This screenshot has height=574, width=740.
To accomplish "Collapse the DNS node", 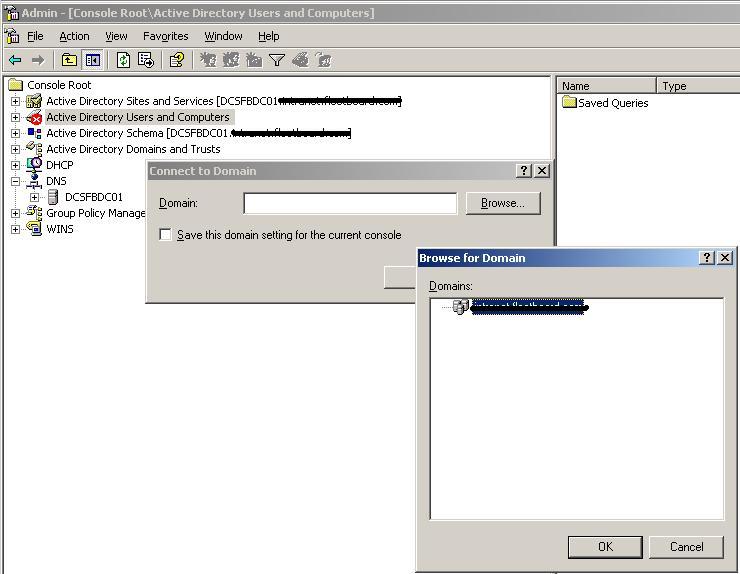I will [x=16, y=181].
